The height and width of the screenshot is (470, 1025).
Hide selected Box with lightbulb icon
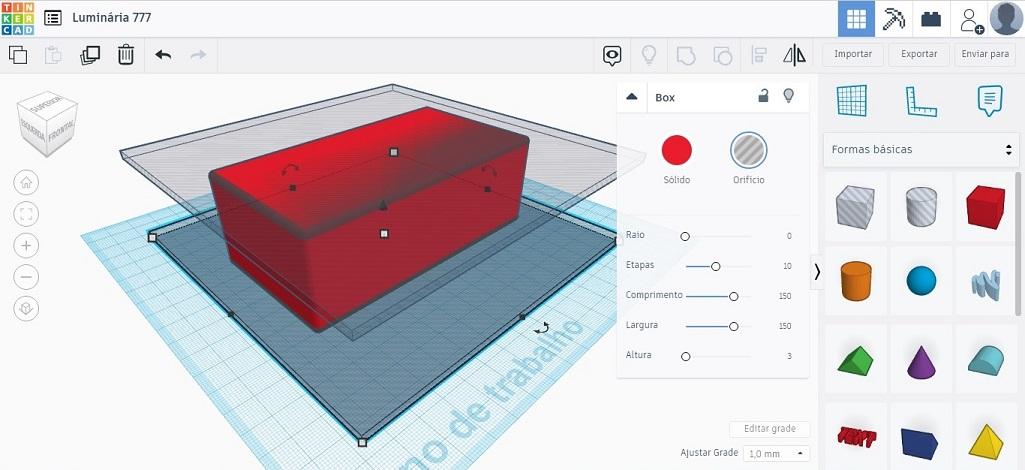pyautogui.click(x=788, y=96)
